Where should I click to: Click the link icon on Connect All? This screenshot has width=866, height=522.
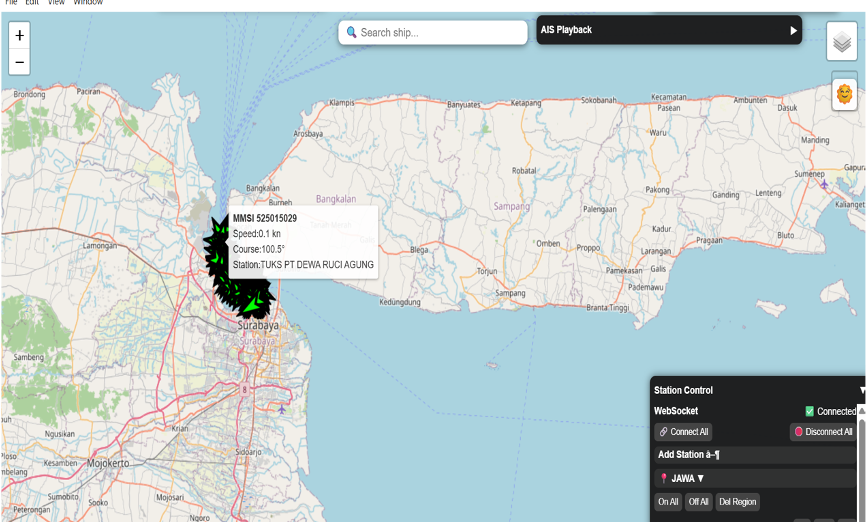pos(663,432)
